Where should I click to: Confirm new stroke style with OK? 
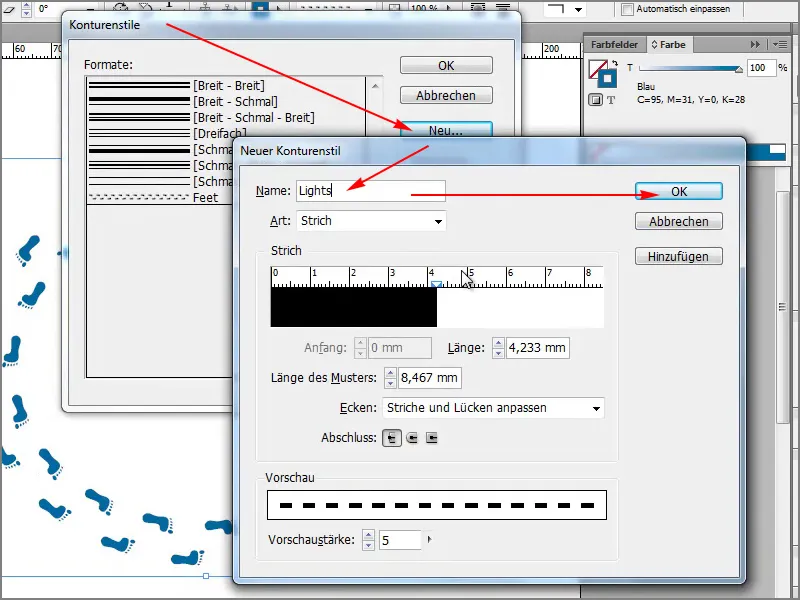coord(679,191)
